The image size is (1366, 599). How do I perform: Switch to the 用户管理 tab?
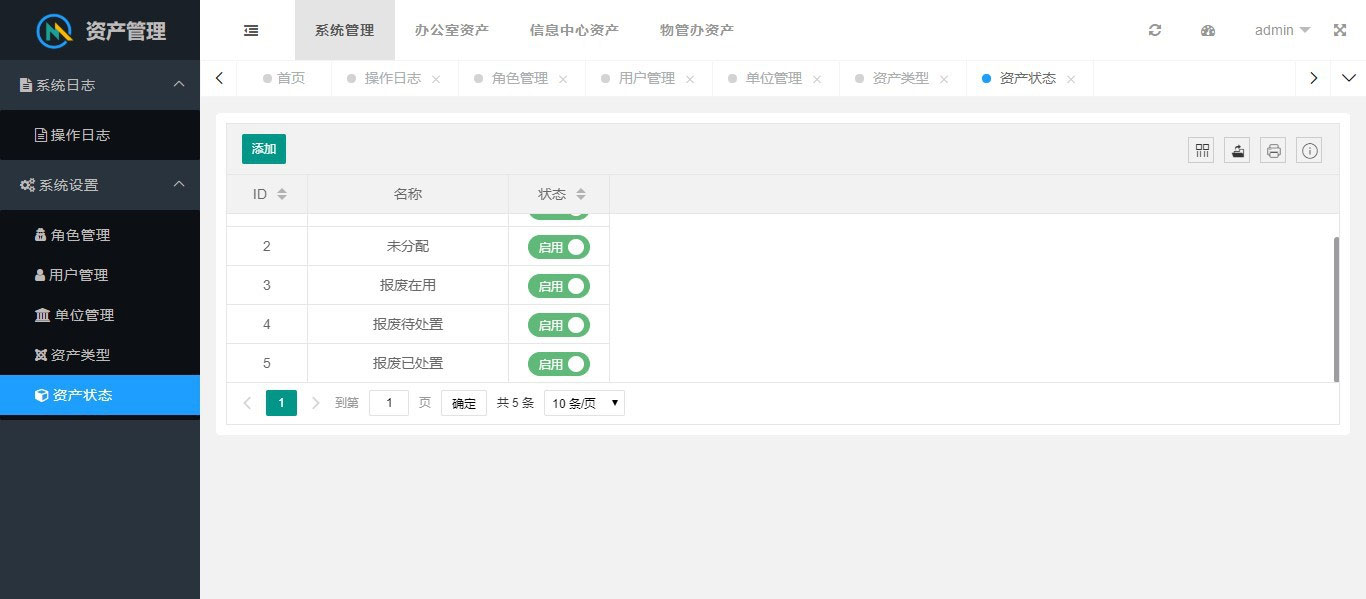click(646, 78)
